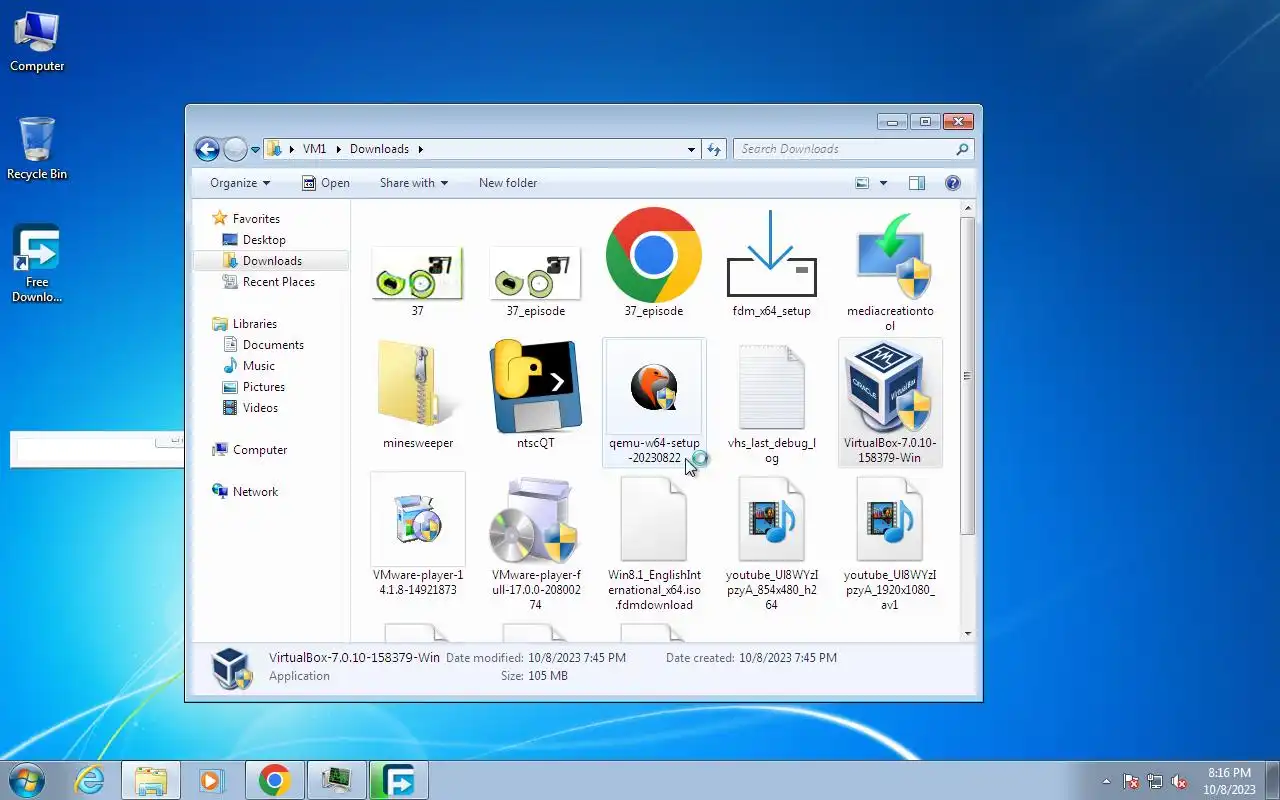
Task: Select the 37_episode image file thumbnail
Action: click(535, 273)
